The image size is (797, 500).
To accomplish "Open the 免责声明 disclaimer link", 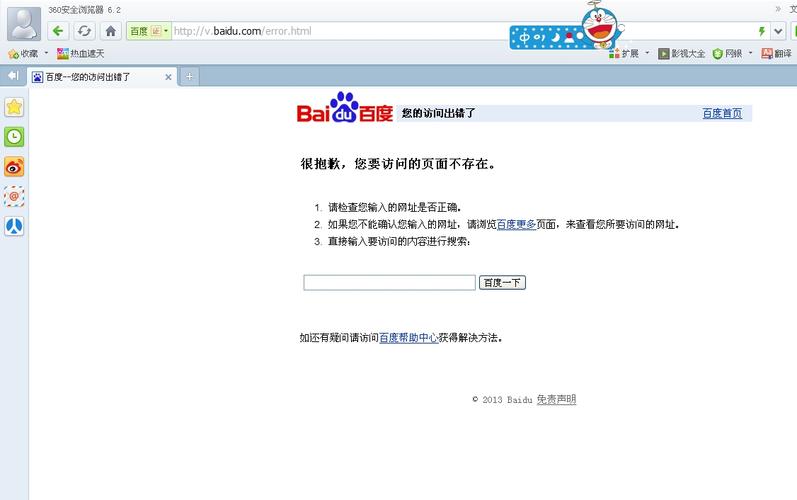I will 556,399.
